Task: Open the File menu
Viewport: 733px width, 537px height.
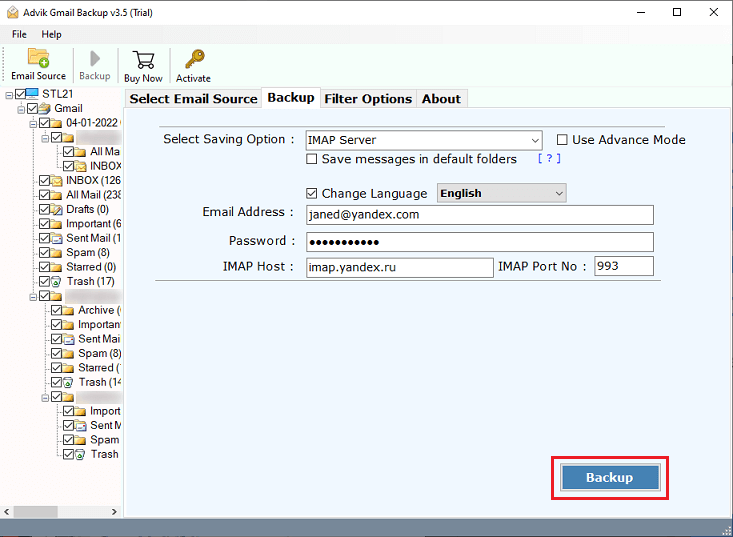Action: point(19,34)
